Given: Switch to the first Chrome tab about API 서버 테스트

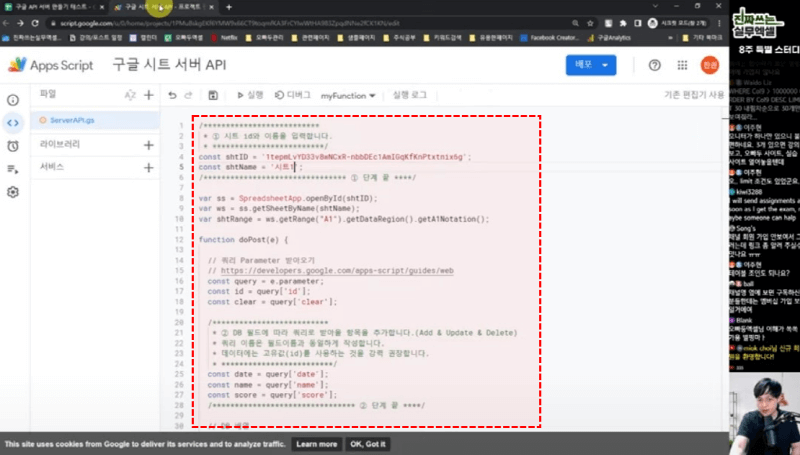Looking at the screenshot, I should 54,7.
